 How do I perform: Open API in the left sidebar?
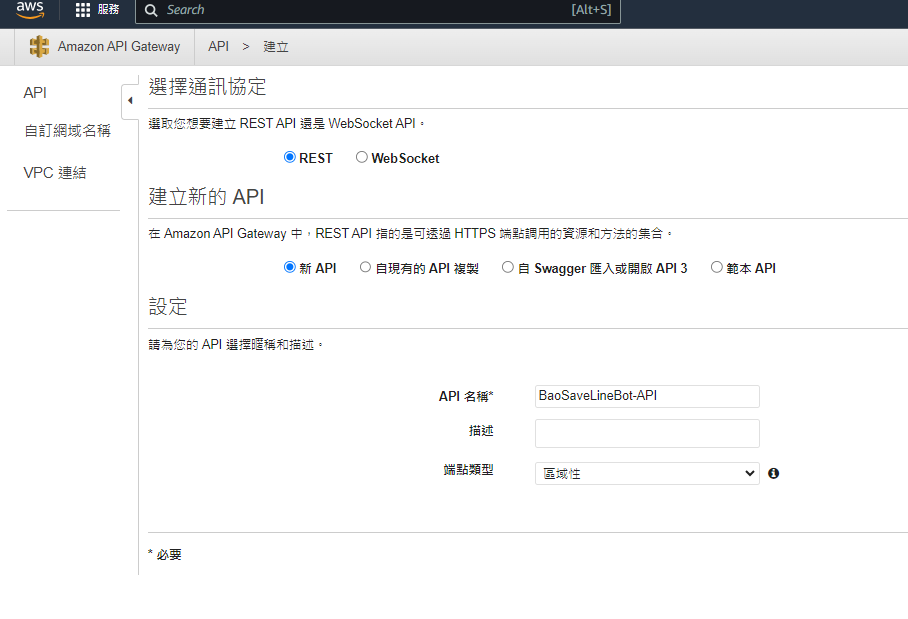click(x=35, y=93)
